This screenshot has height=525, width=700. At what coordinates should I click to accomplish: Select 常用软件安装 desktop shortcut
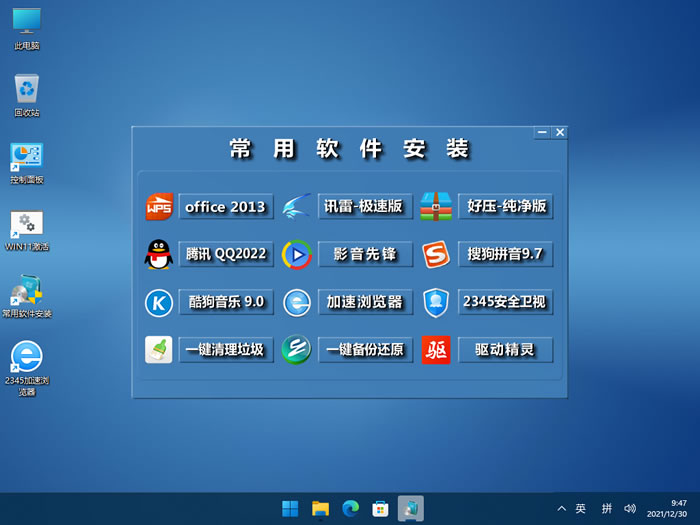pos(27,296)
